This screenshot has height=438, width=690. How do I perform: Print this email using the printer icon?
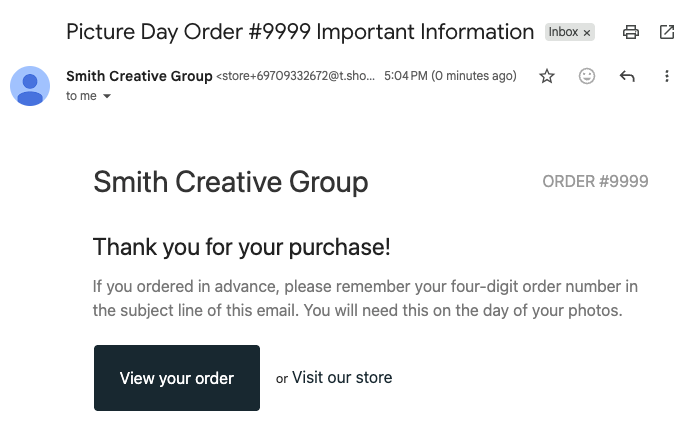[x=631, y=32]
